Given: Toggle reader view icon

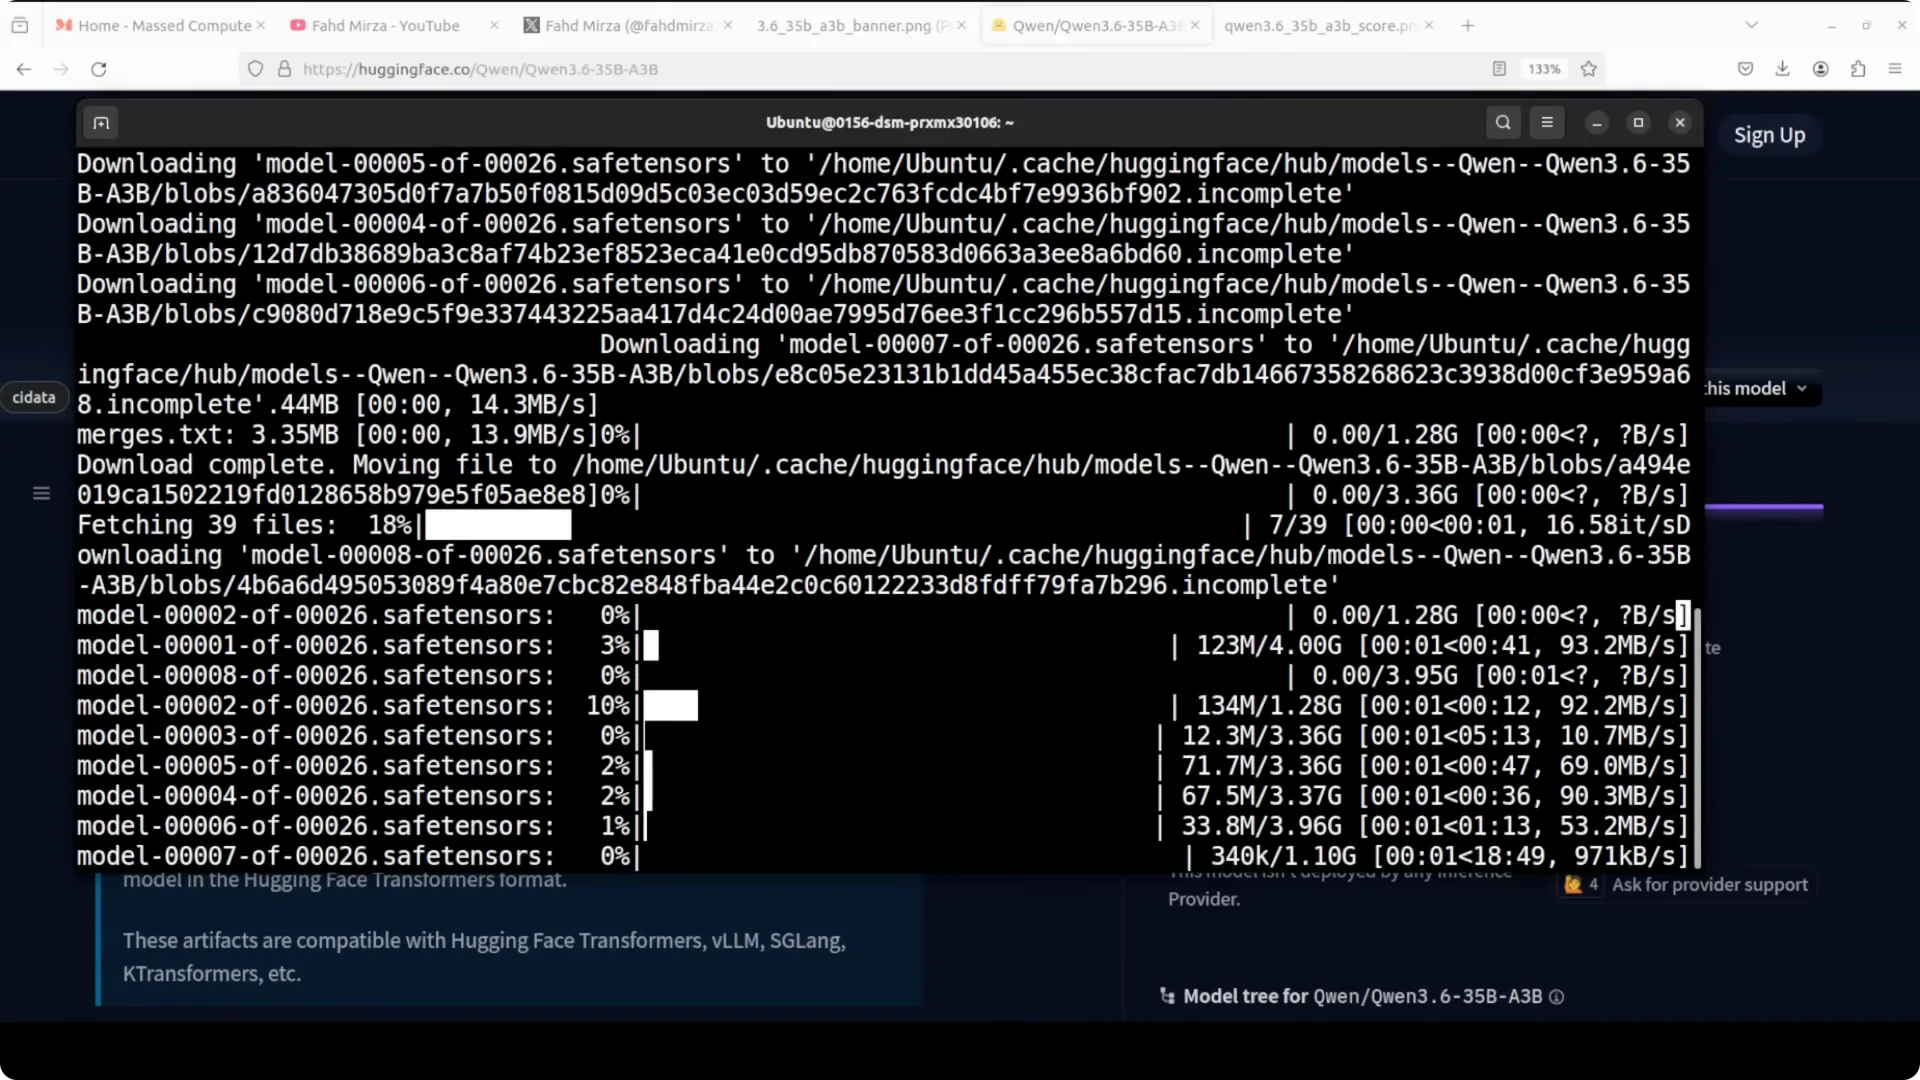Looking at the screenshot, I should (1499, 69).
